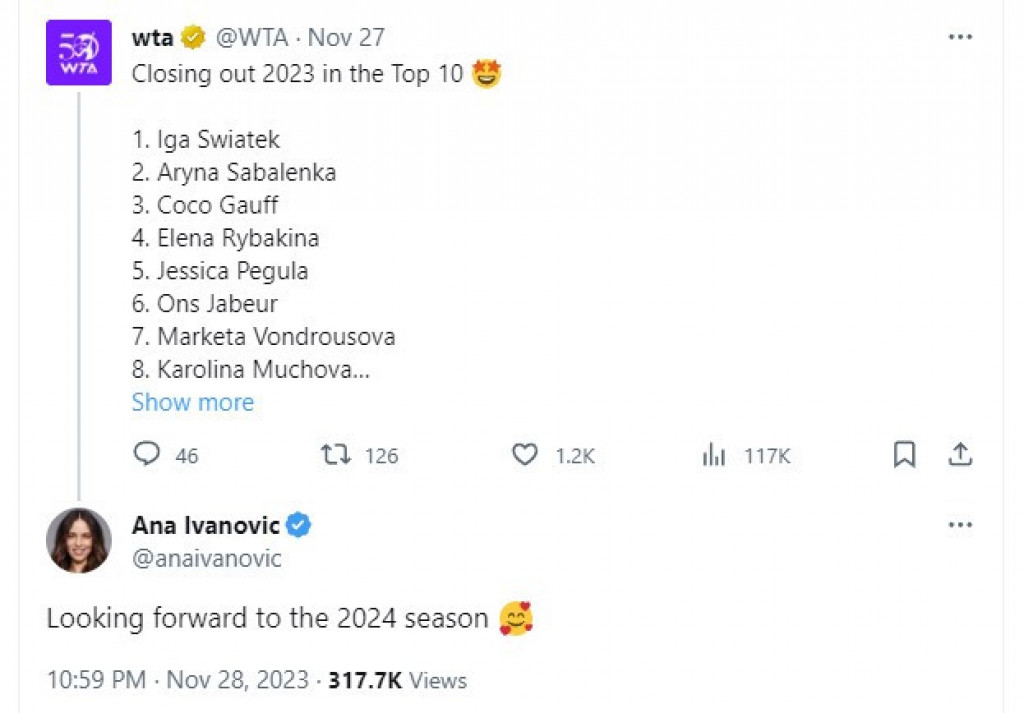Image resolution: width=1024 pixels, height=713 pixels.
Task: Open view analytics icon showing 117K
Action: [714, 455]
